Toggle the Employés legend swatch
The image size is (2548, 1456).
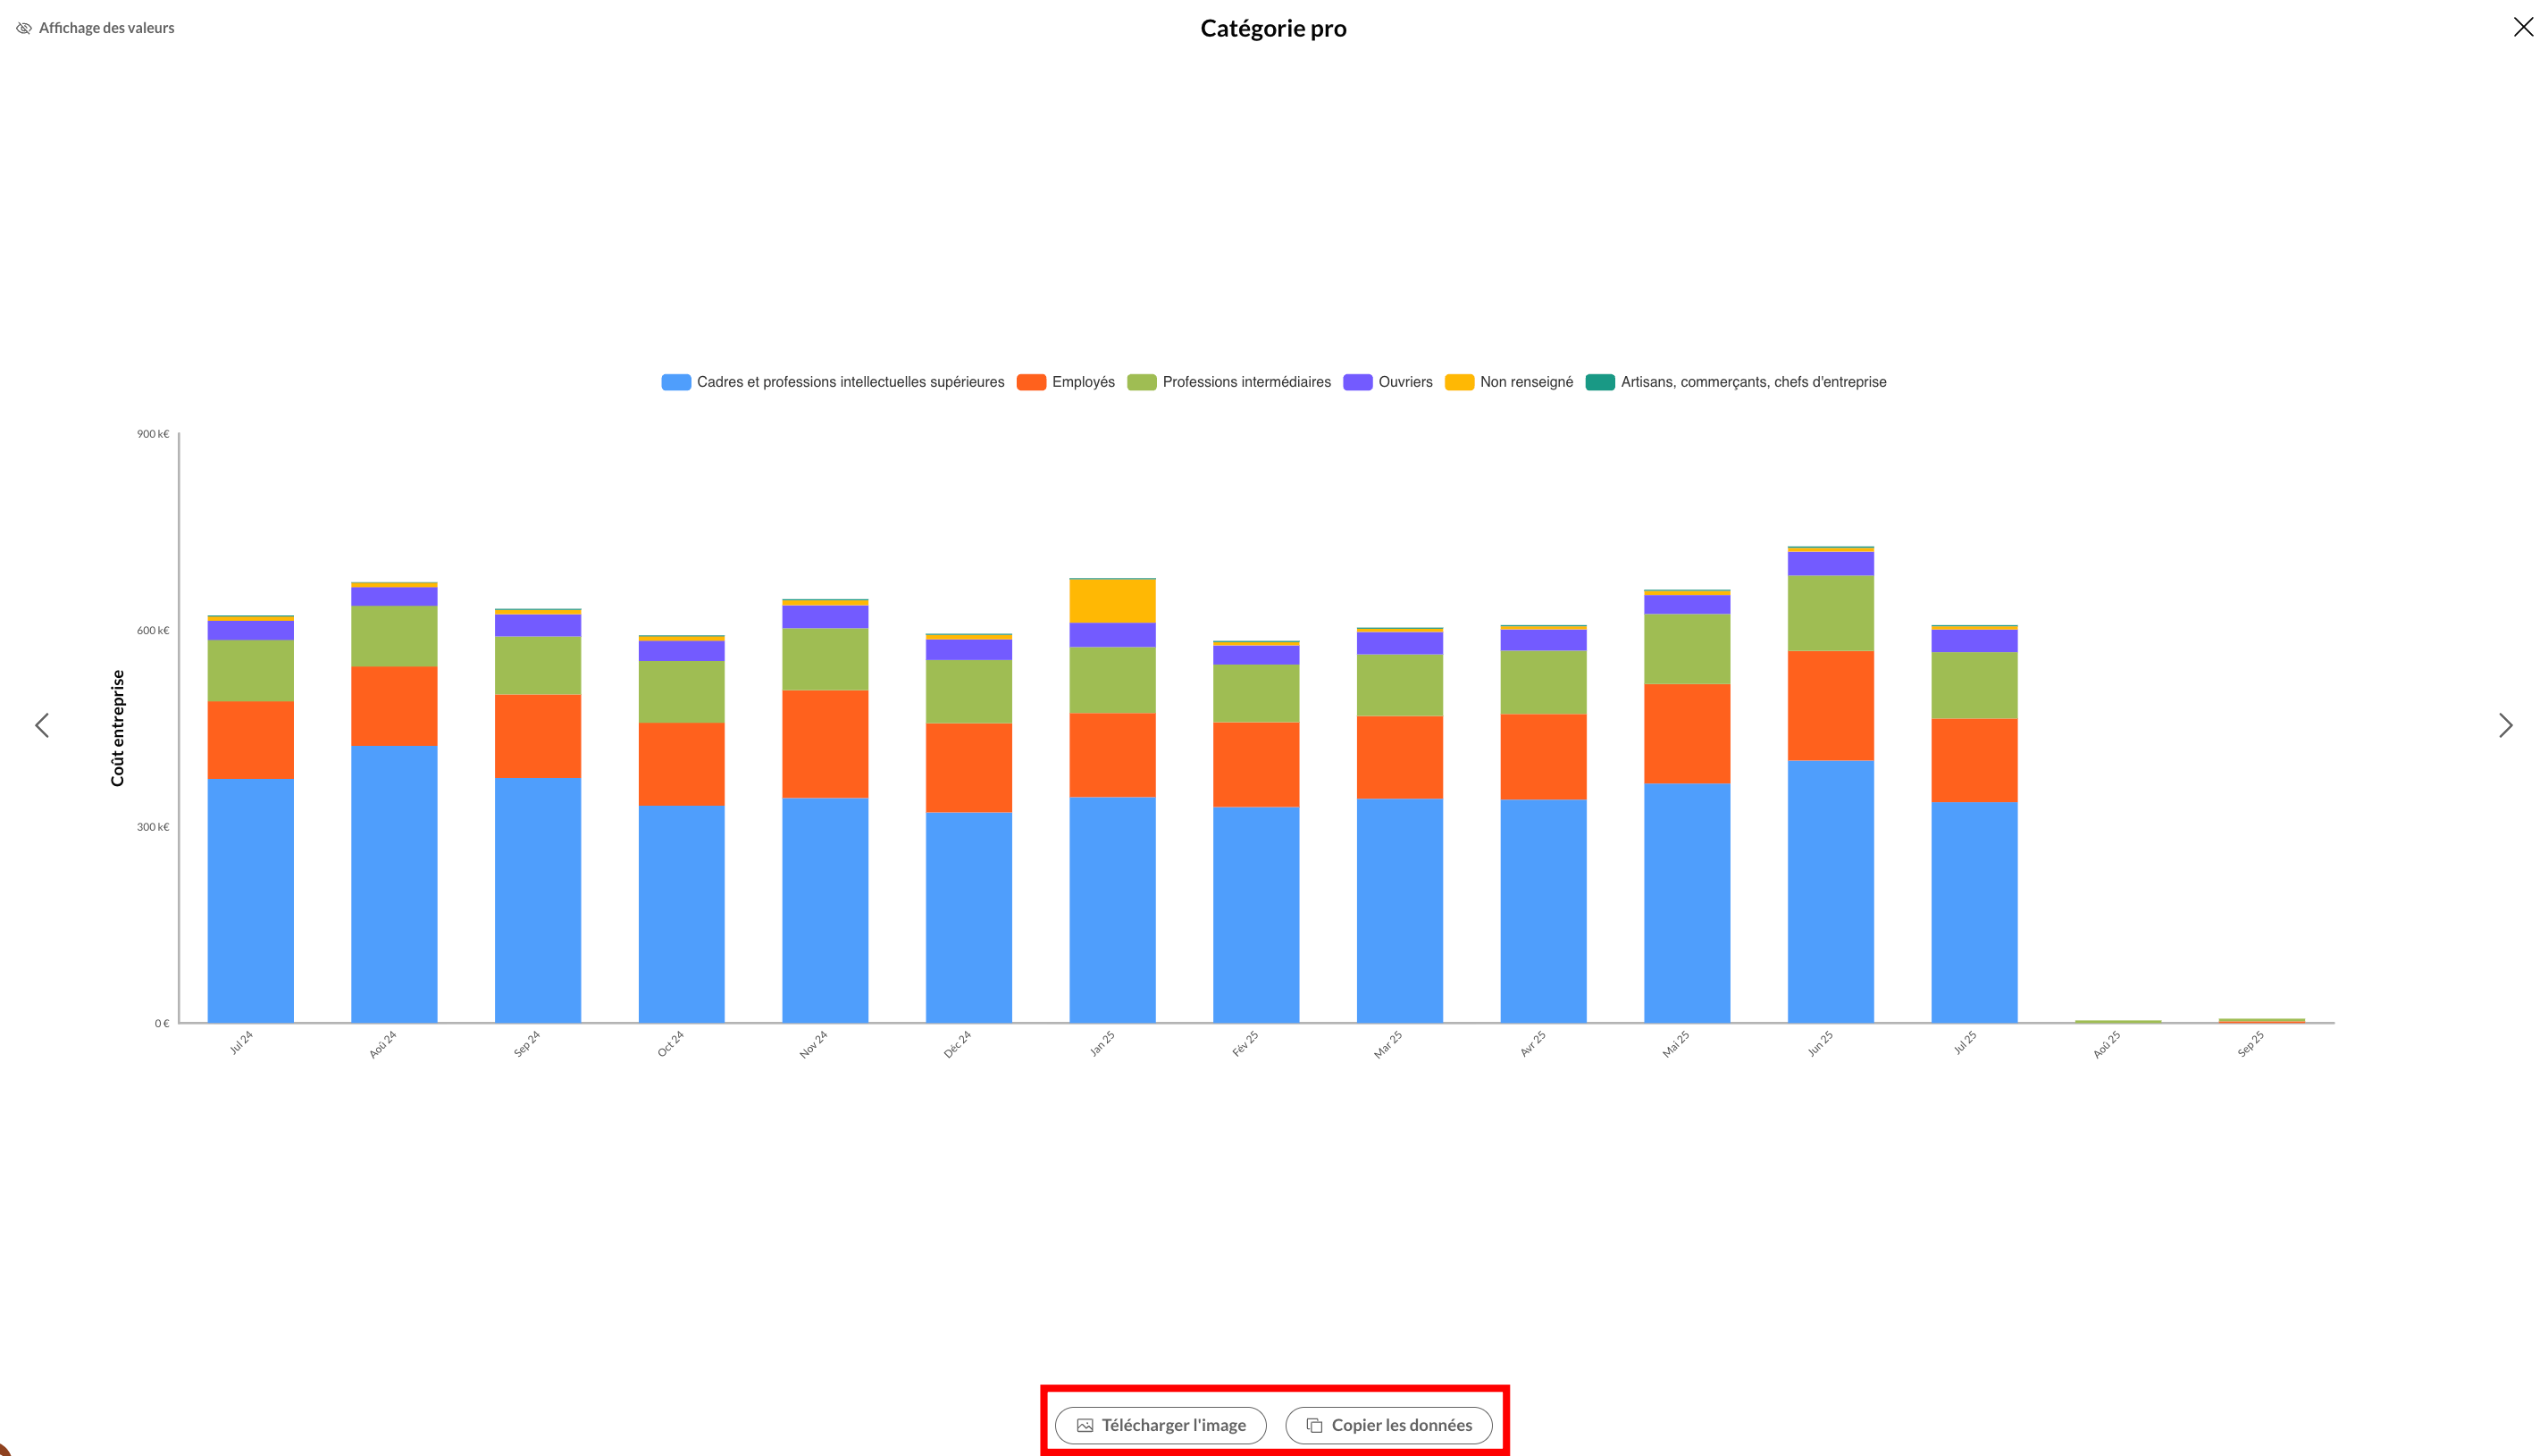1031,382
